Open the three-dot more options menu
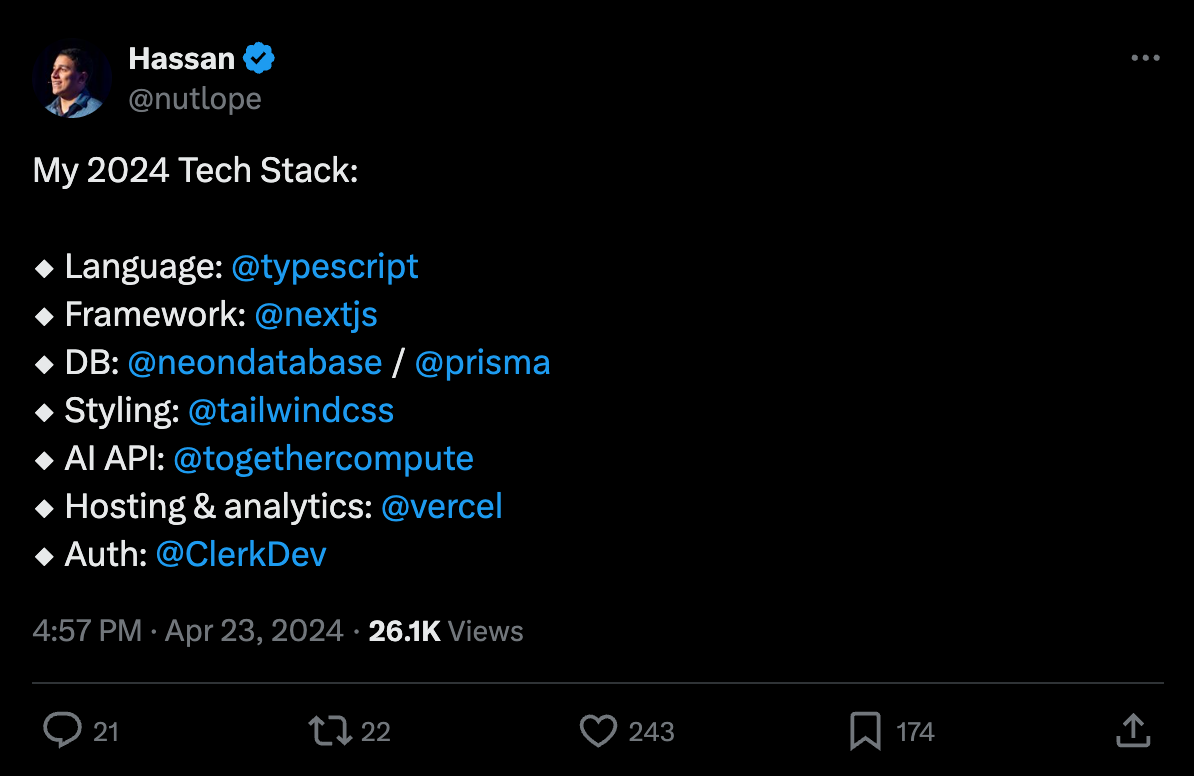Image resolution: width=1194 pixels, height=776 pixels. pos(1145,59)
